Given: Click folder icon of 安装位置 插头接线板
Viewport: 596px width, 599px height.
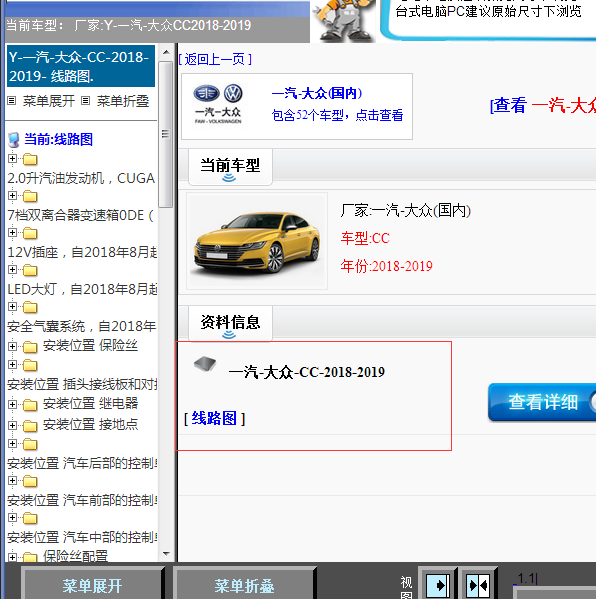Looking at the screenshot, I should [30, 366].
